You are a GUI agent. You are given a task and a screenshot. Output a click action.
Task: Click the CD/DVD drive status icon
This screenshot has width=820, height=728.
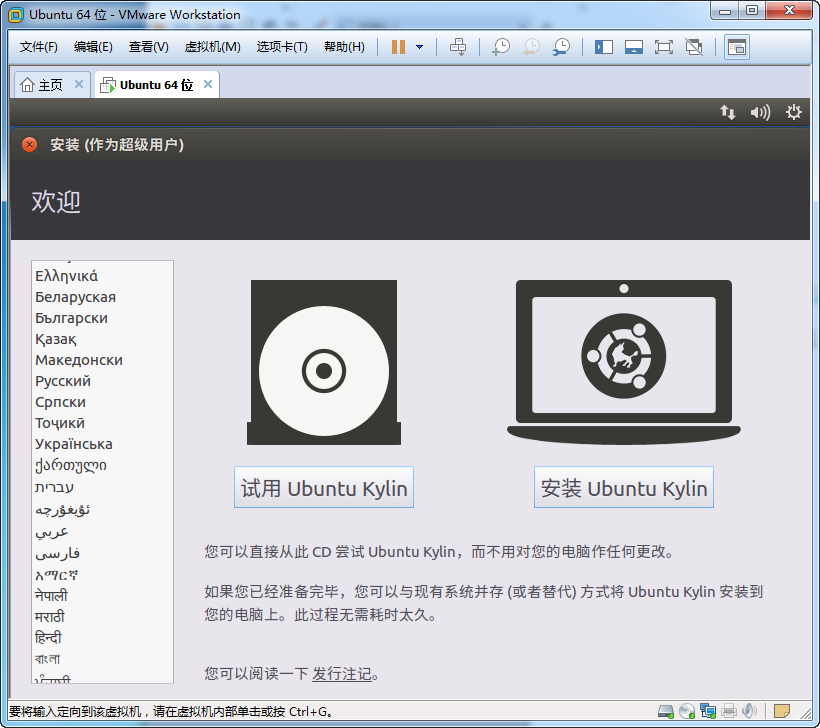point(687,711)
